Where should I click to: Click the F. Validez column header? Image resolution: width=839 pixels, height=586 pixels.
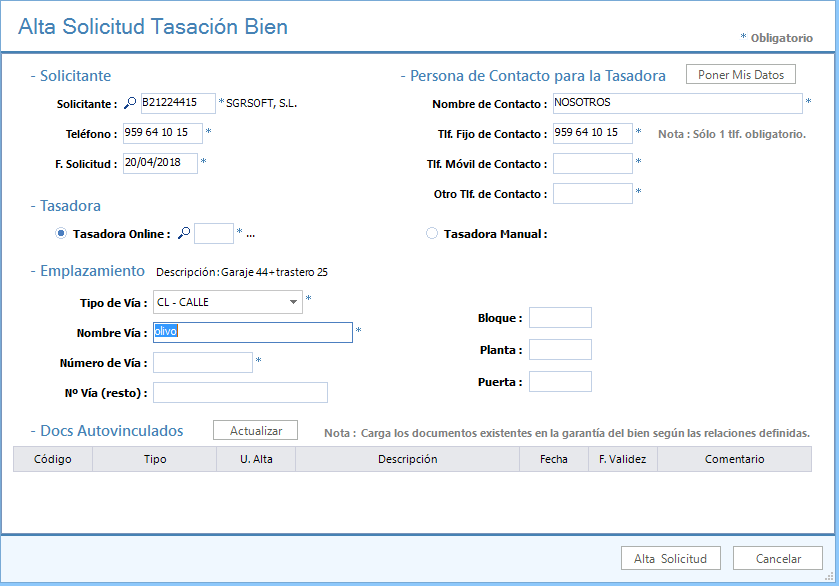coord(622,459)
